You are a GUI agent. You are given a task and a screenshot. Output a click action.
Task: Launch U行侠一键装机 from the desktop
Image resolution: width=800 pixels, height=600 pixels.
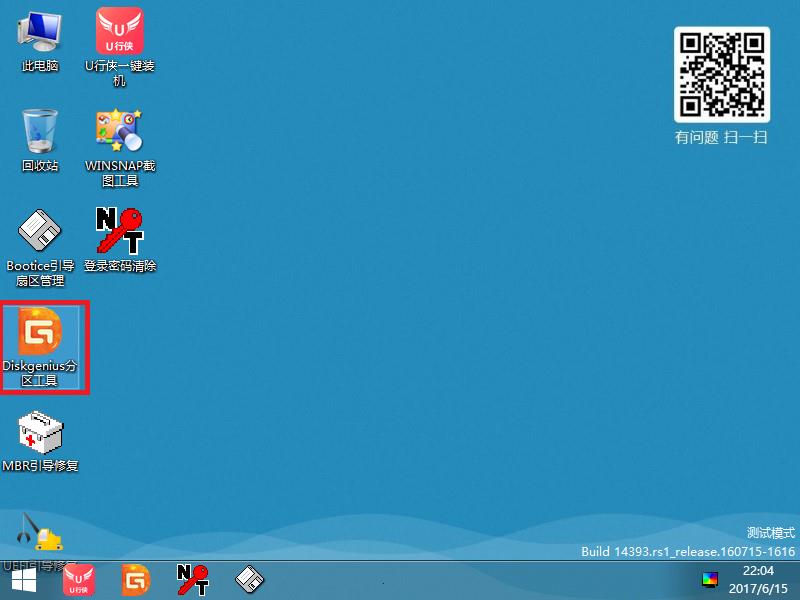point(119,46)
